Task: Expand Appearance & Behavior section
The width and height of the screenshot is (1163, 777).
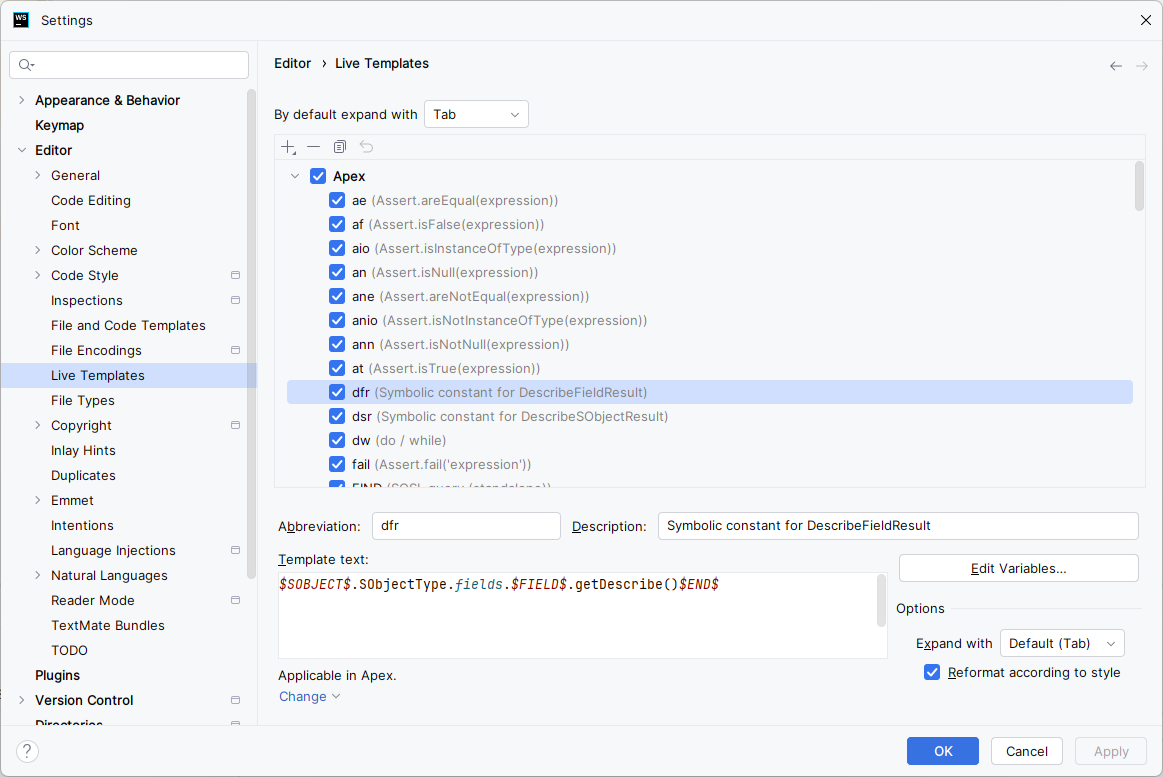Action: coord(22,100)
